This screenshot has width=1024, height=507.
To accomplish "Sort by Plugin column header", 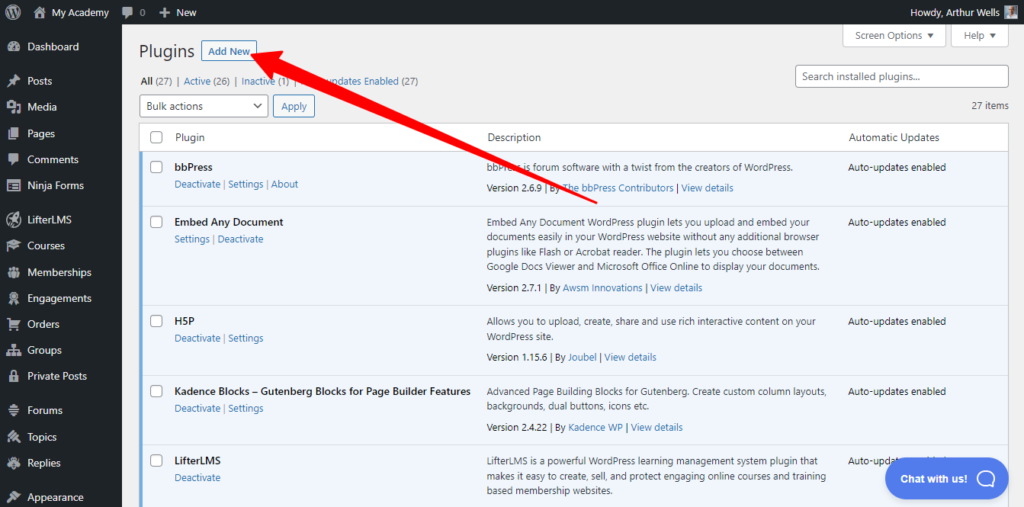I will [x=189, y=138].
